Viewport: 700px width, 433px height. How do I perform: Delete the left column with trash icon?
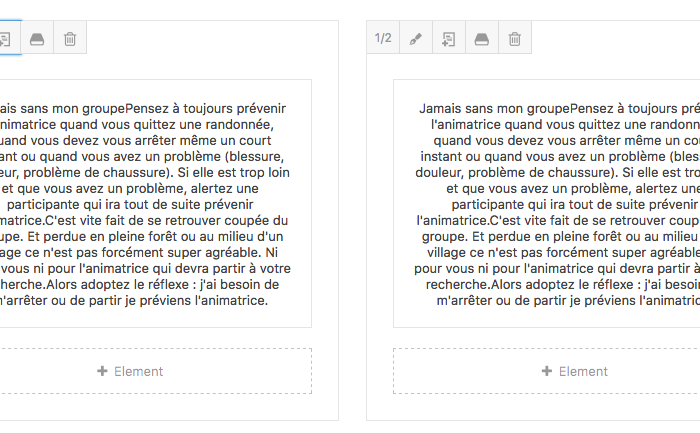70,39
